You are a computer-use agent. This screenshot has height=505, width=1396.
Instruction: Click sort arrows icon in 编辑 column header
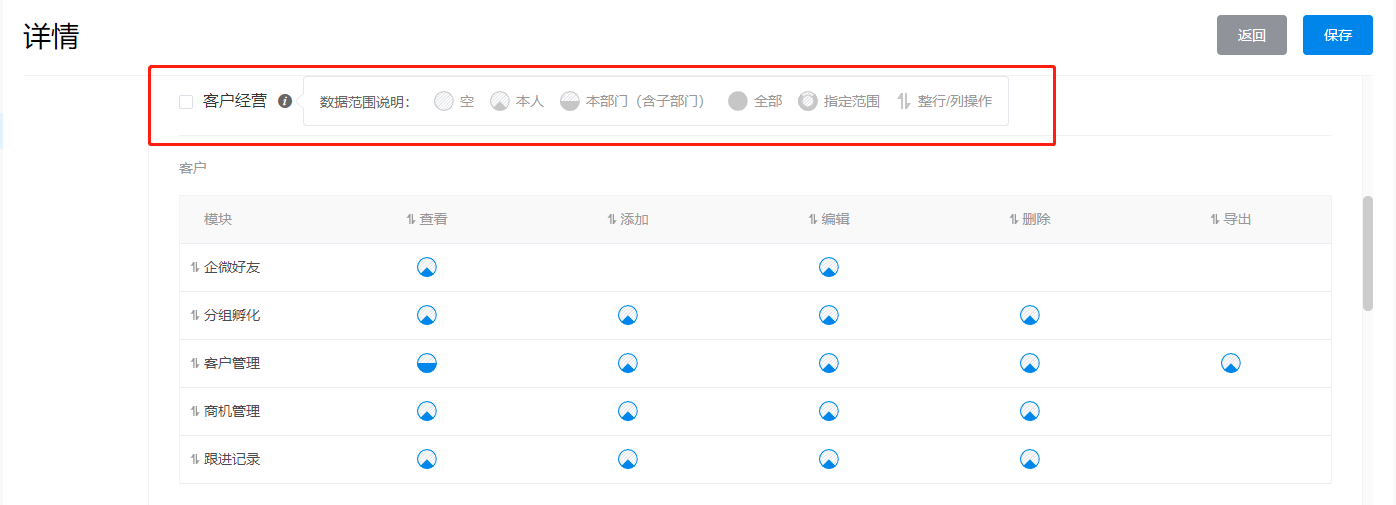click(x=813, y=219)
